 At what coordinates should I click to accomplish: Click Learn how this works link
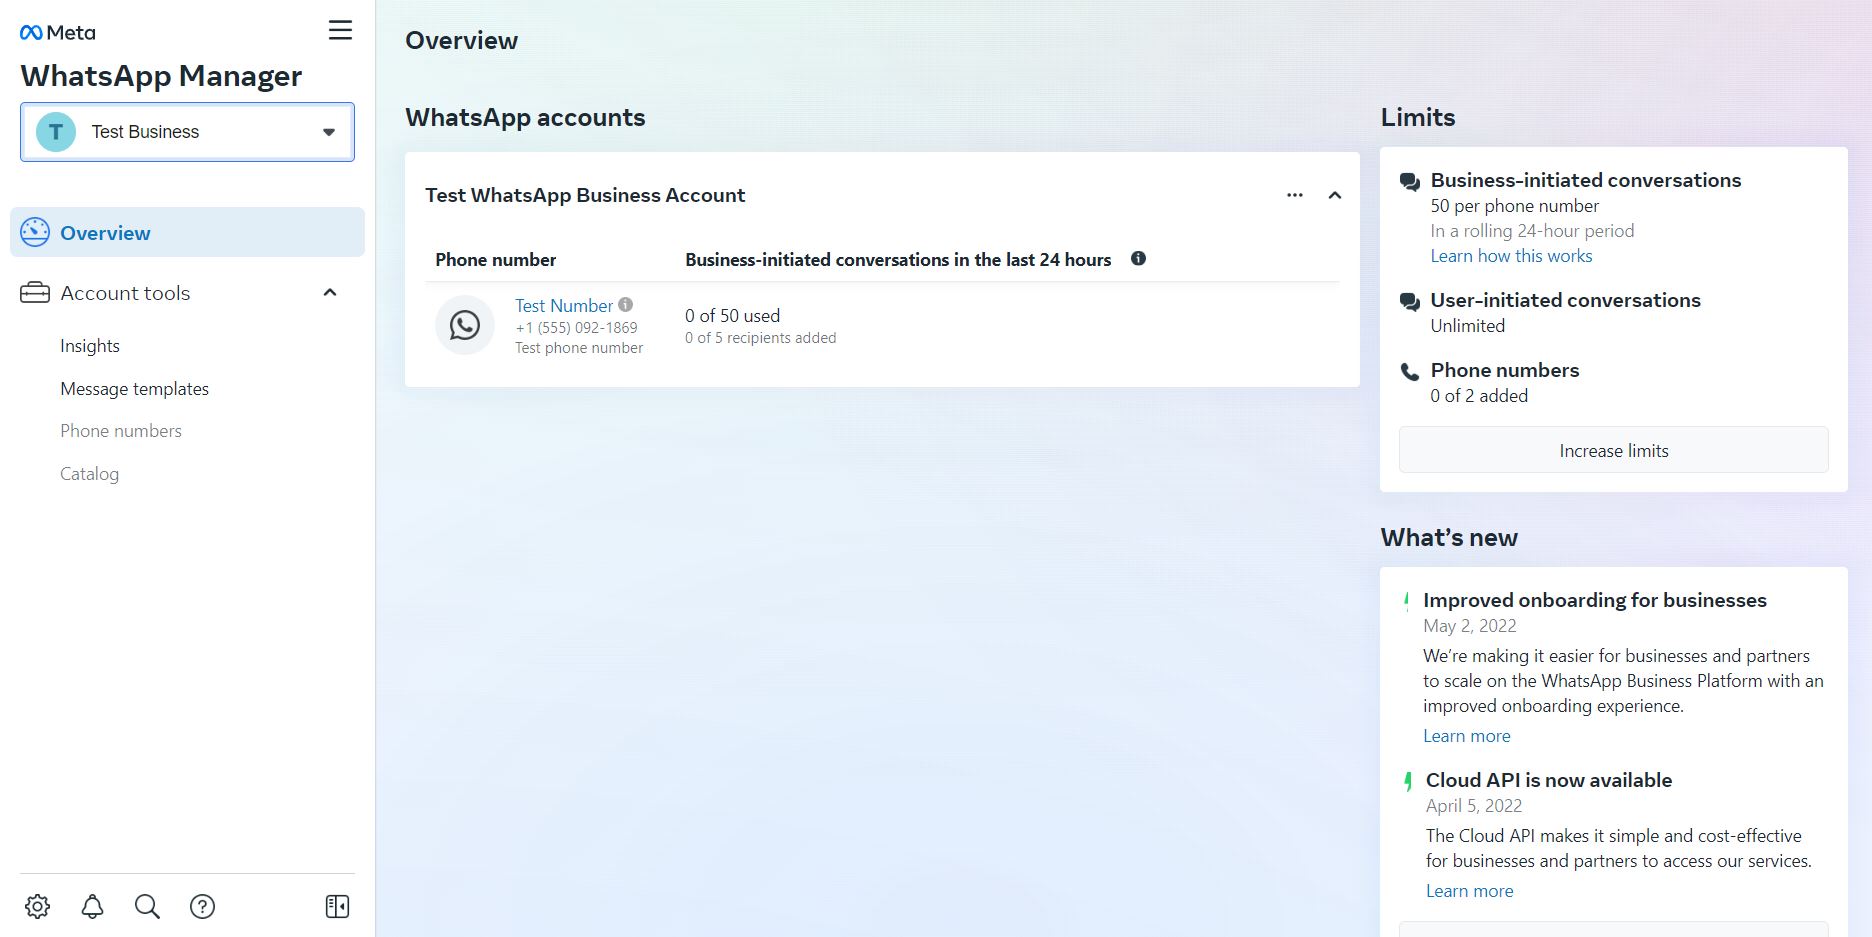point(1511,256)
